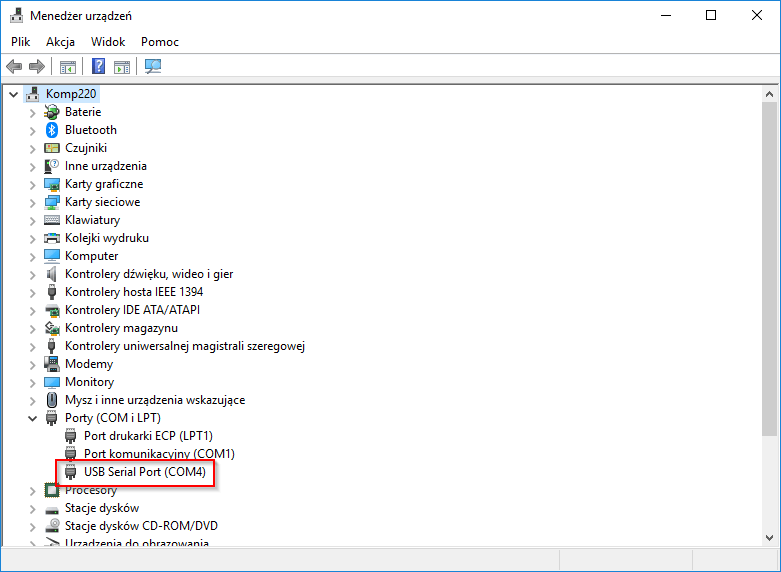Click the Forward arrow toolbar icon

(x=37, y=67)
